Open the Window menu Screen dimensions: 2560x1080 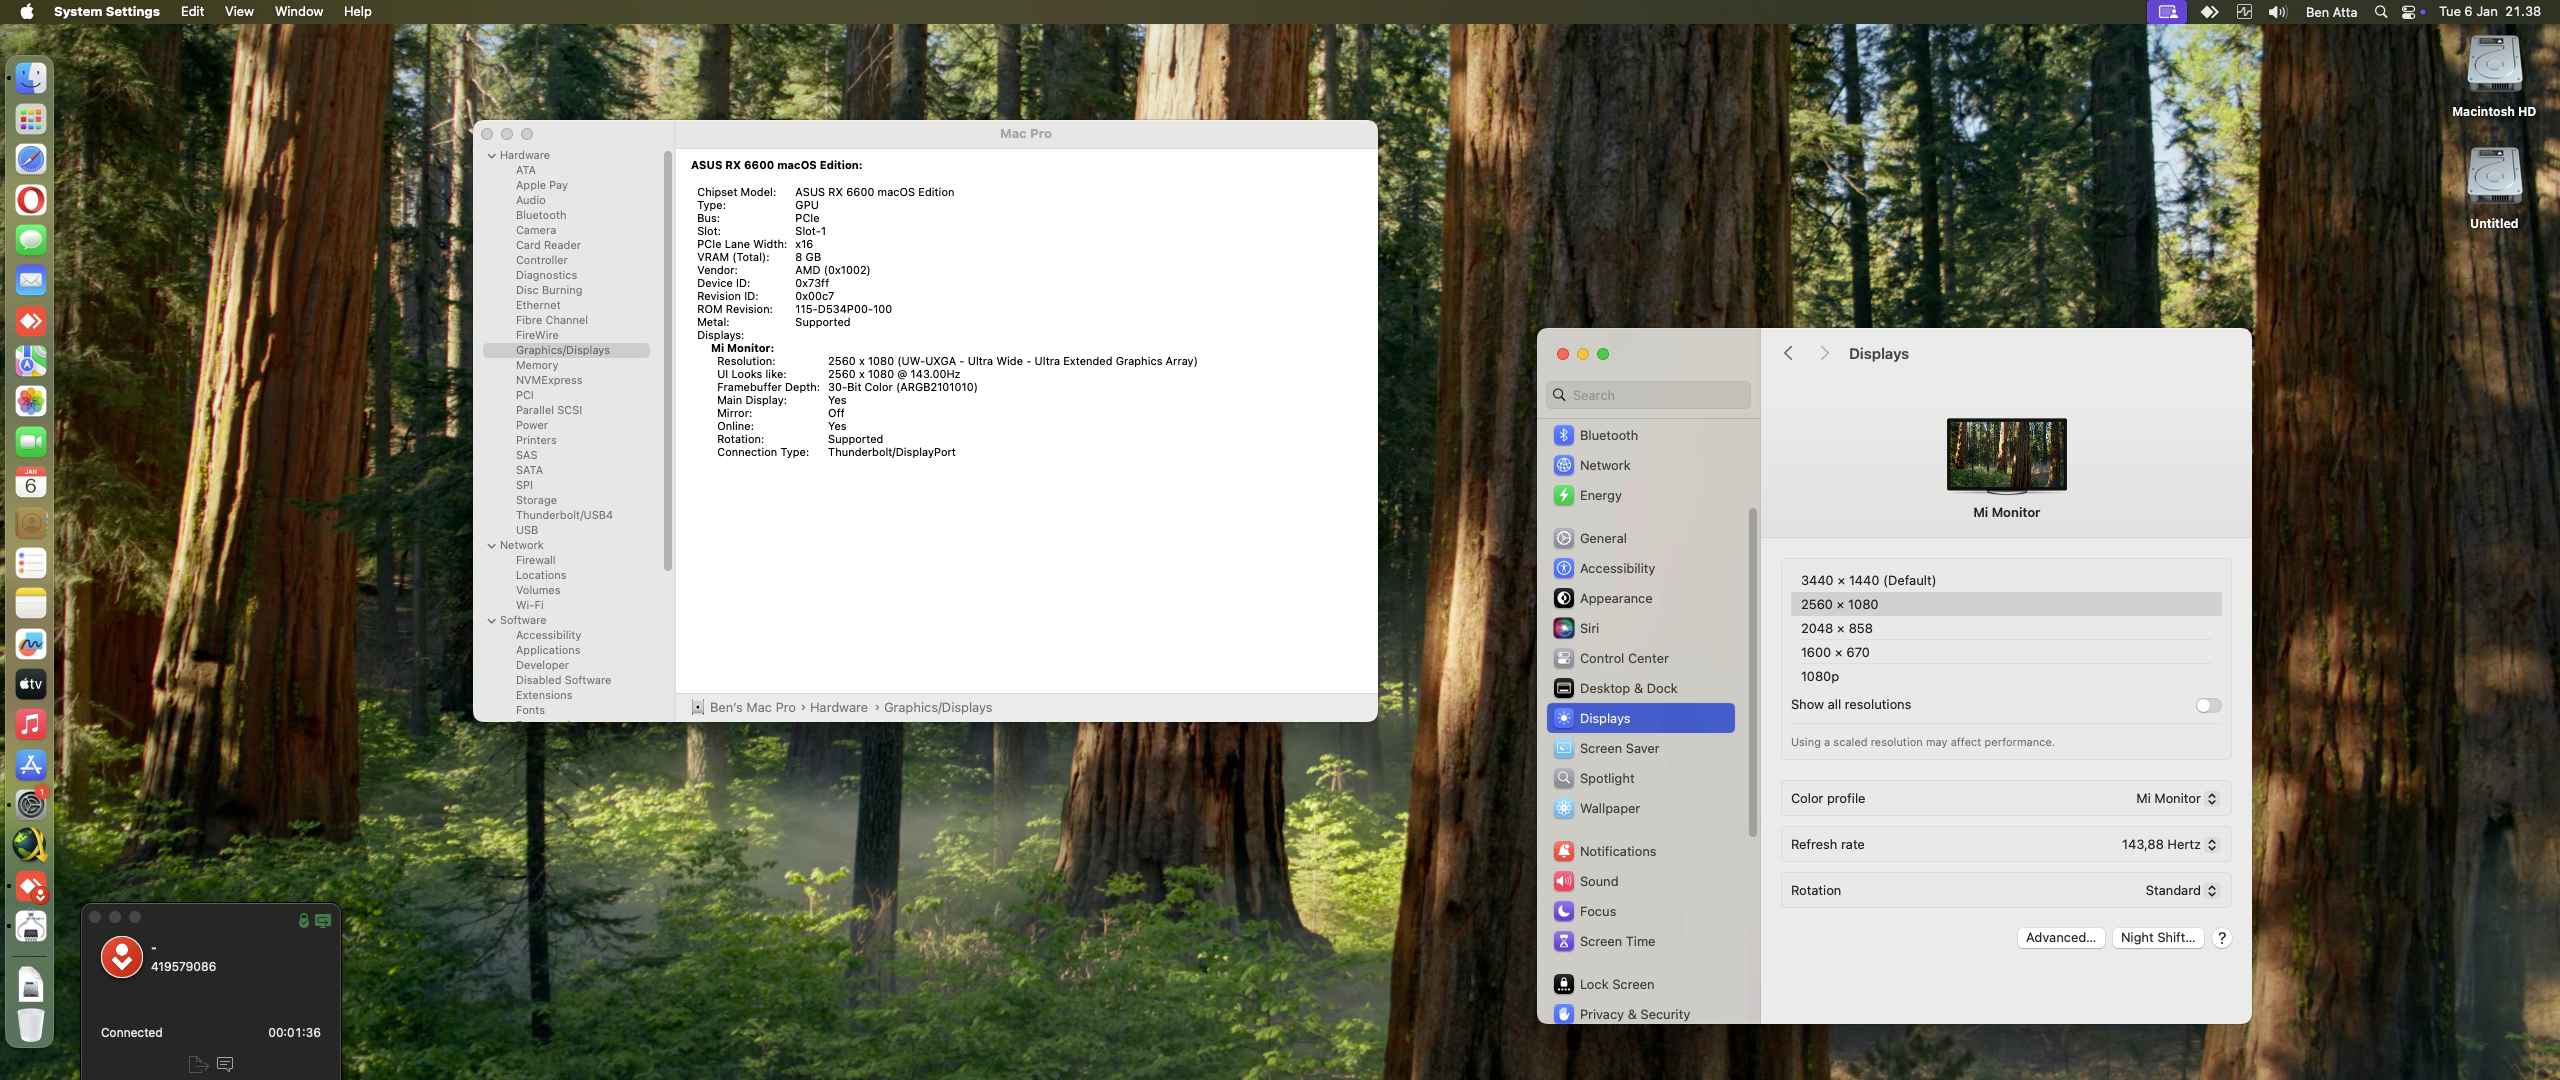298,12
